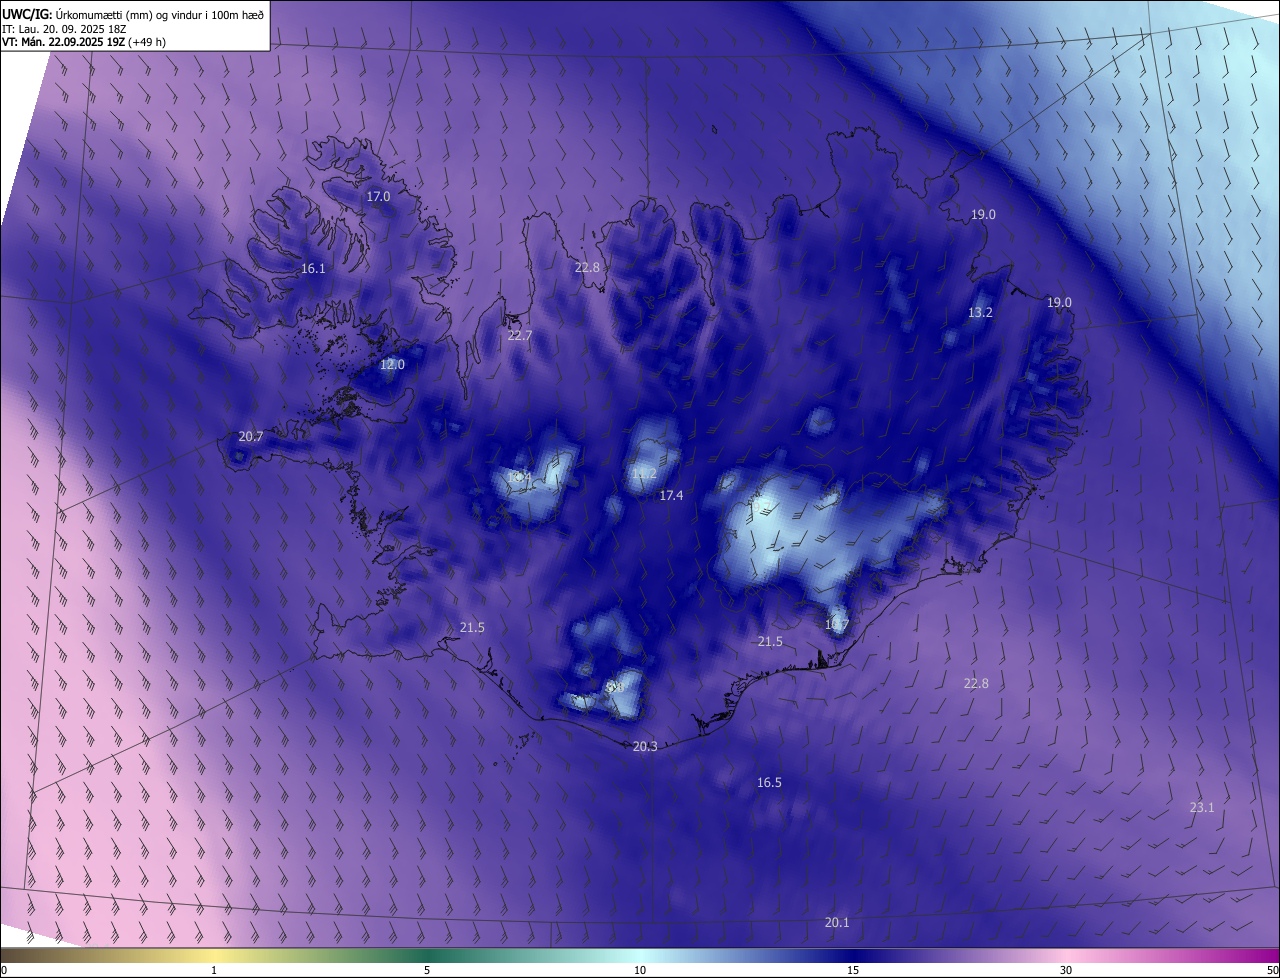Viewport: 1280px width, 978px height.
Task: Select the 17.0 value label
Action: (x=378, y=197)
